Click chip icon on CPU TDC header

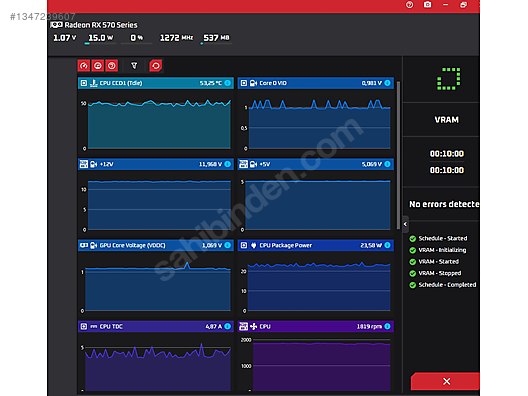pyautogui.click(x=84, y=326)
